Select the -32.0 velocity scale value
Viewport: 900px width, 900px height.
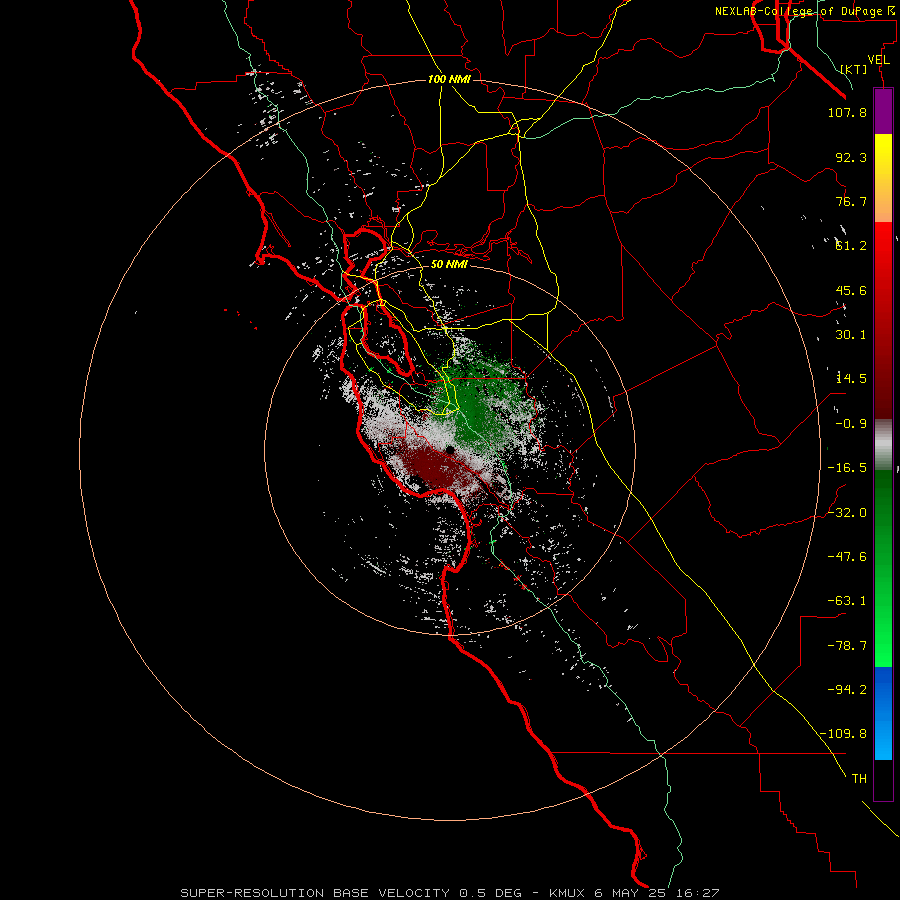point(847,513)
